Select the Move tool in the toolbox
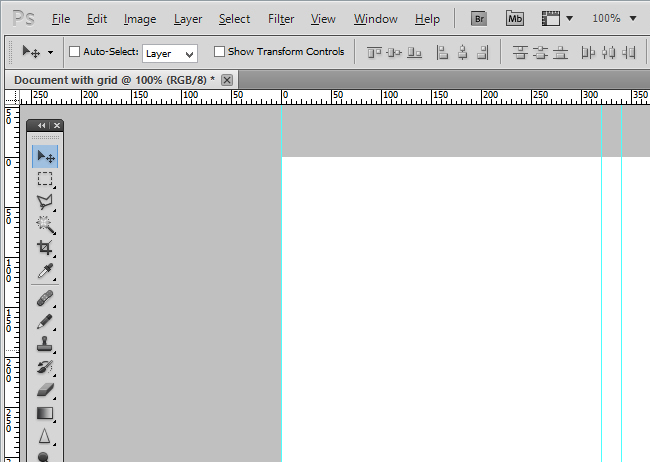This screenshot has width=650, height=462. tap(45, 156)
